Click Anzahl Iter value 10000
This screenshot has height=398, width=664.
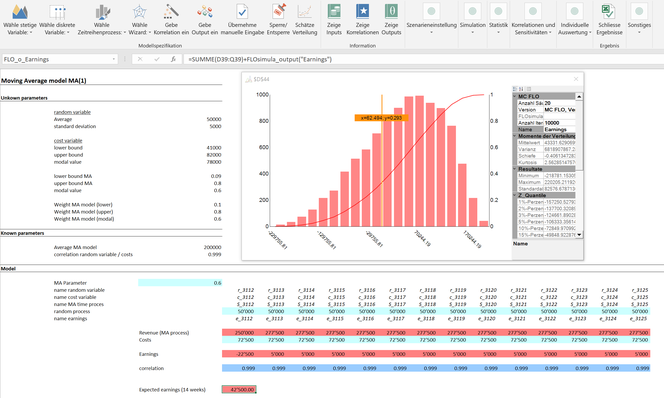[559, 123]
